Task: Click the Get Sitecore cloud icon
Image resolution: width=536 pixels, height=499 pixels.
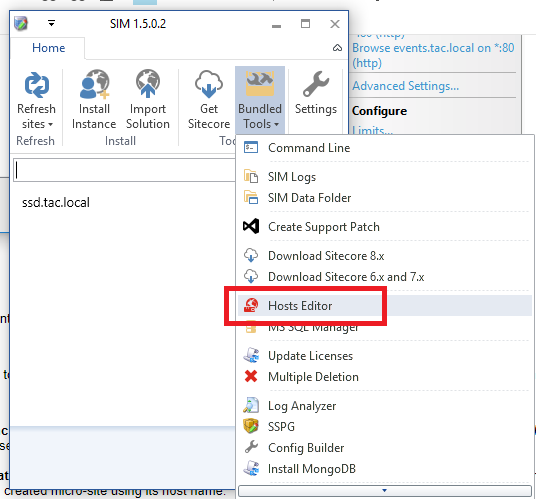Action: 209,84
